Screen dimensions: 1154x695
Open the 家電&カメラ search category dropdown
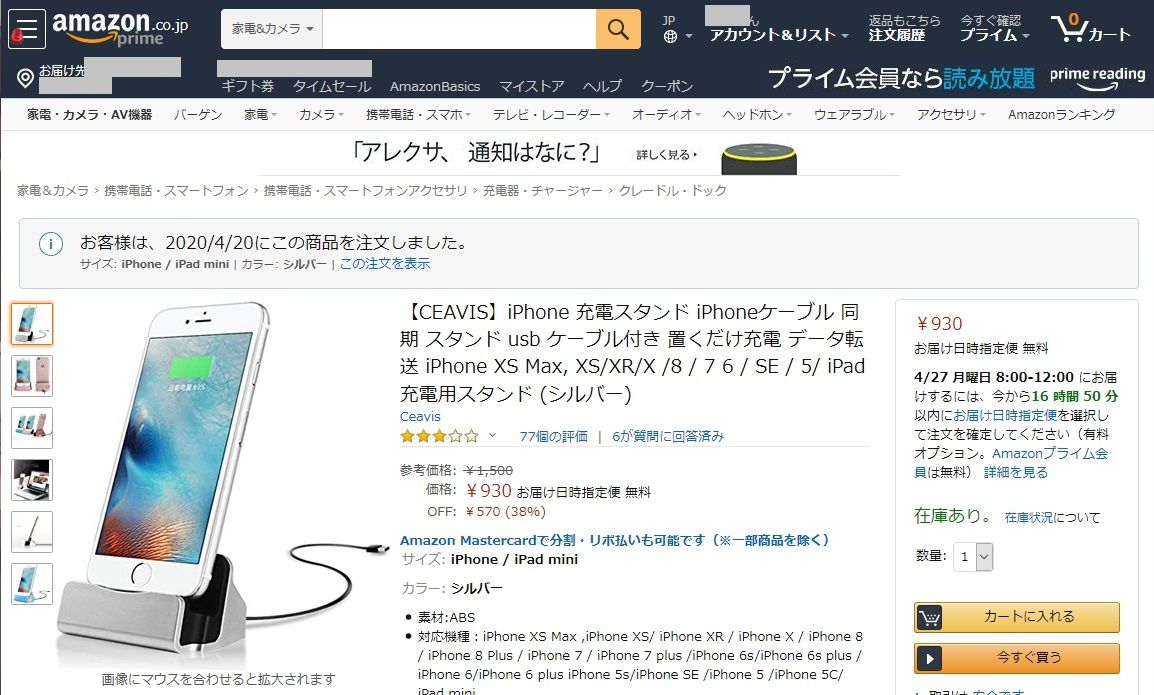point(272,29)
